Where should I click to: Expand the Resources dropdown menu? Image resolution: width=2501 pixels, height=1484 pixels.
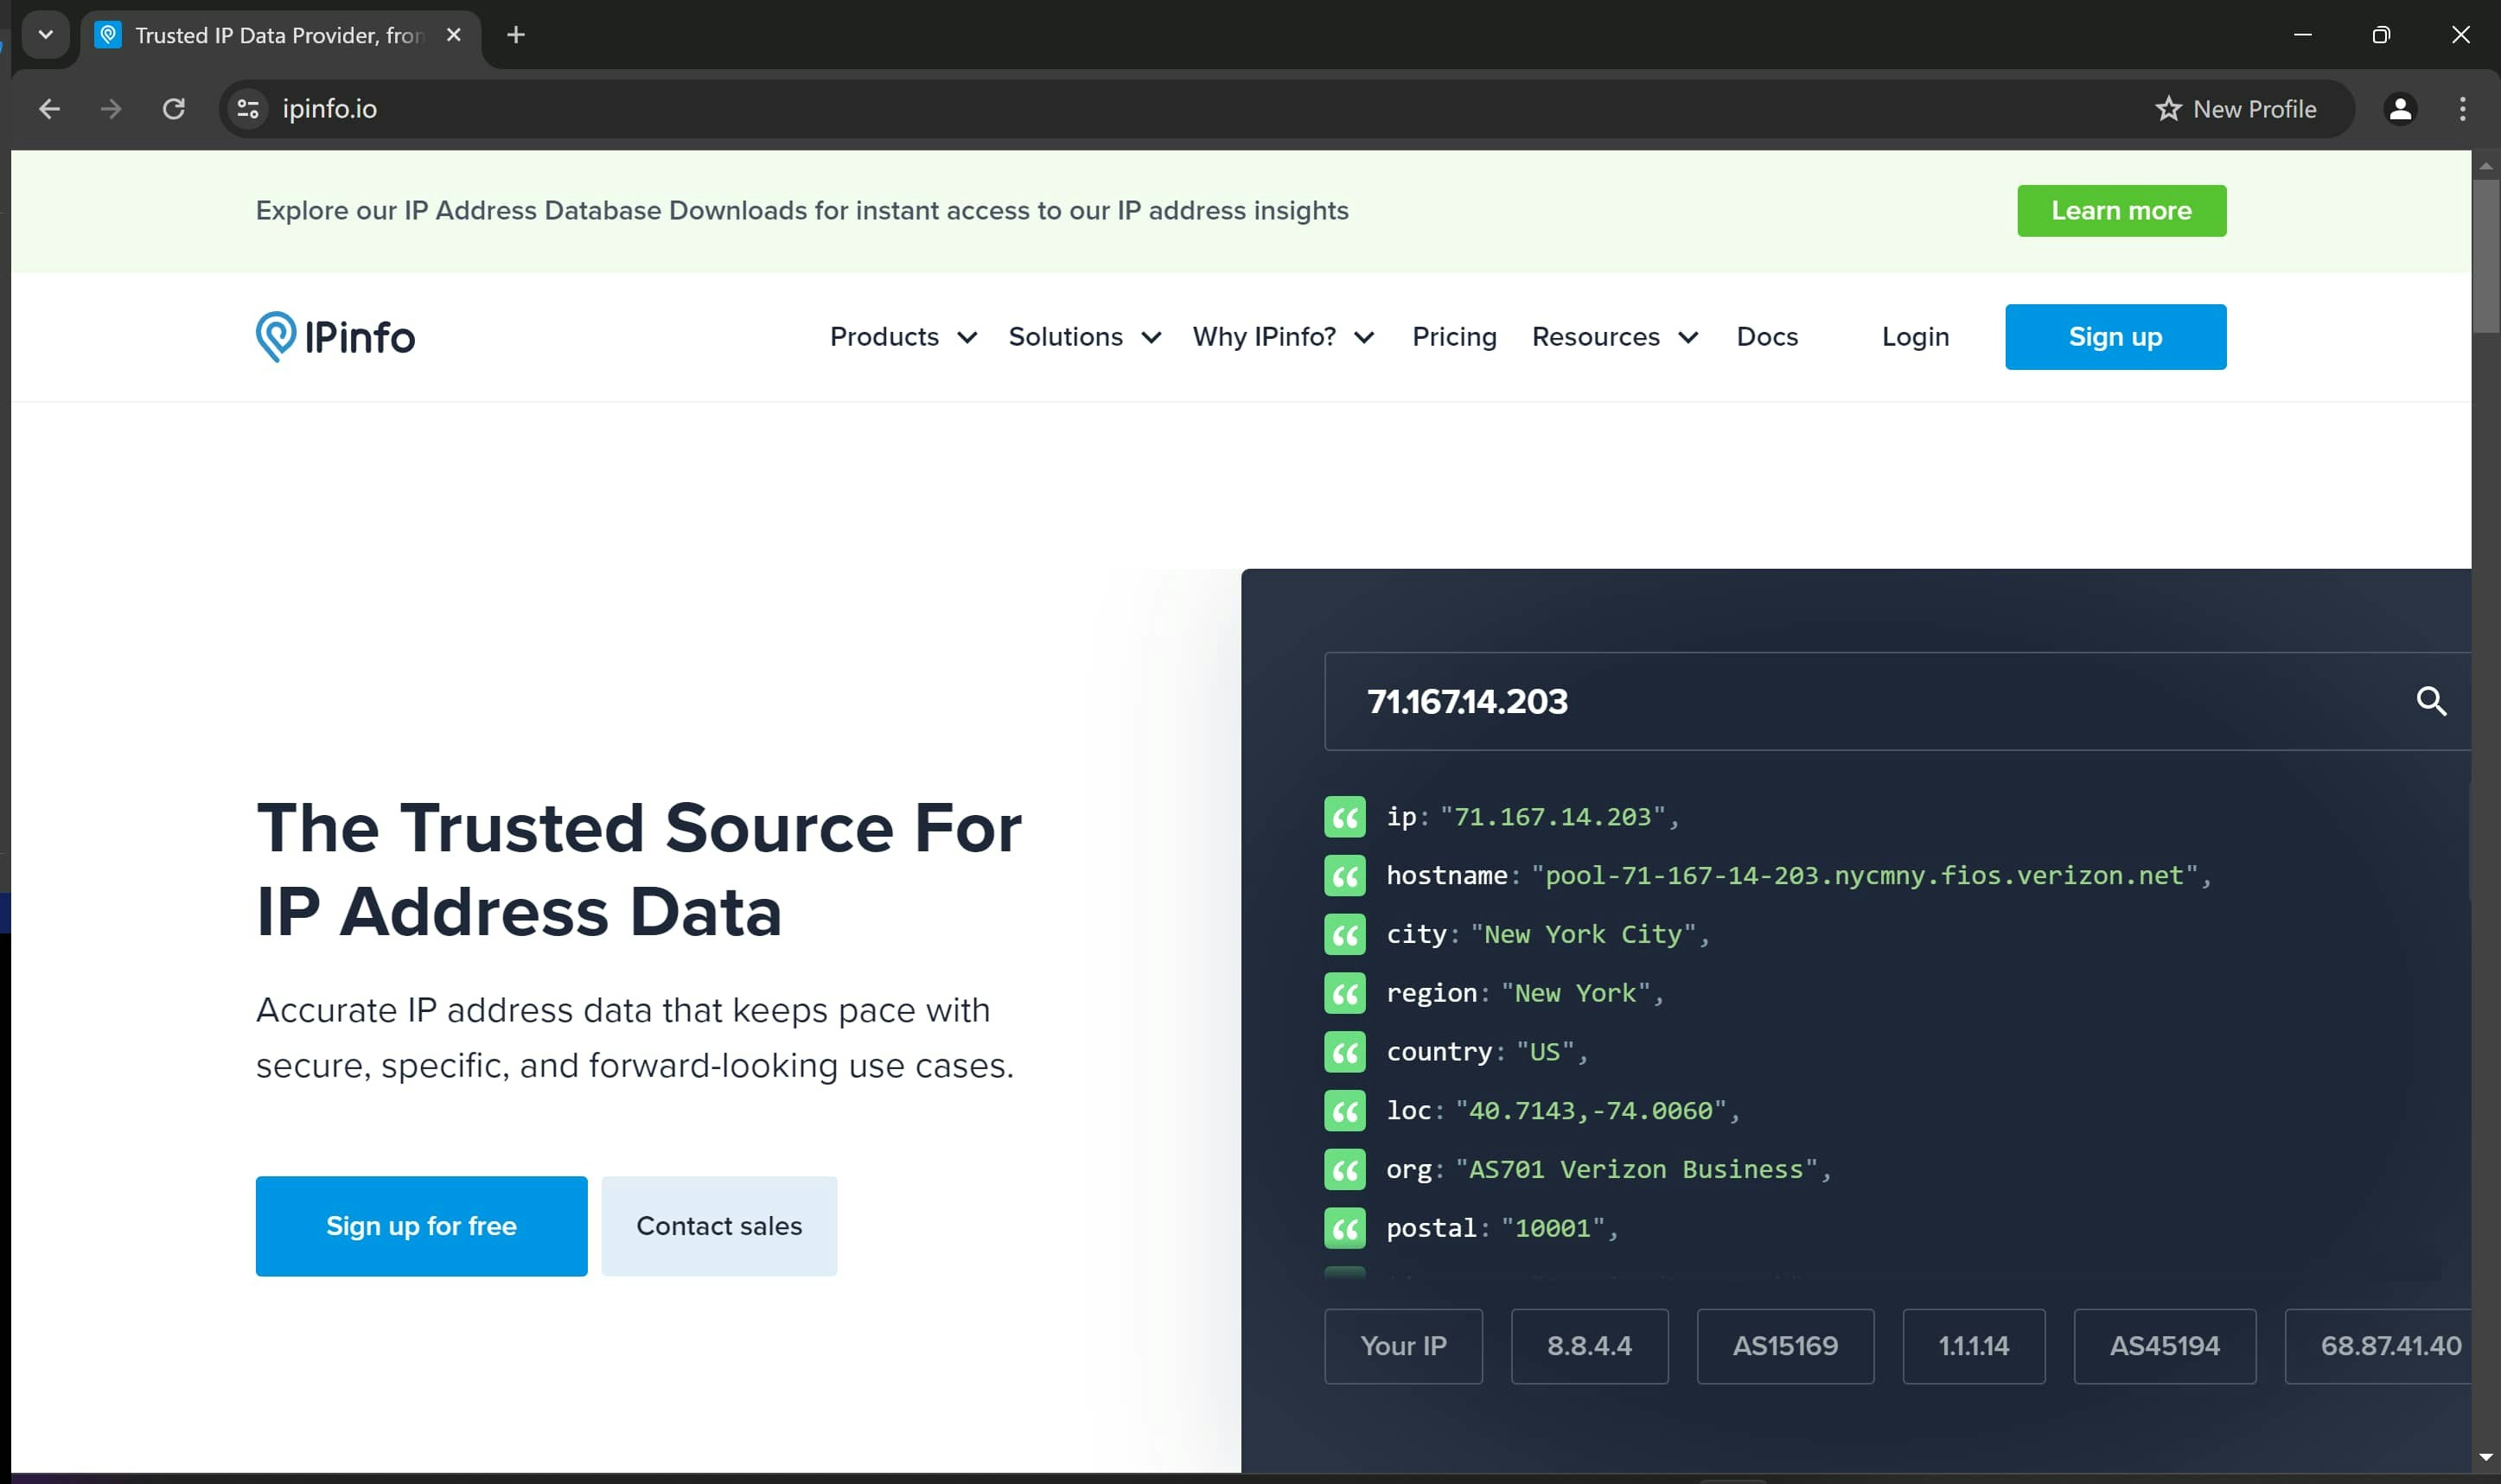click(x=1614, y=337)
